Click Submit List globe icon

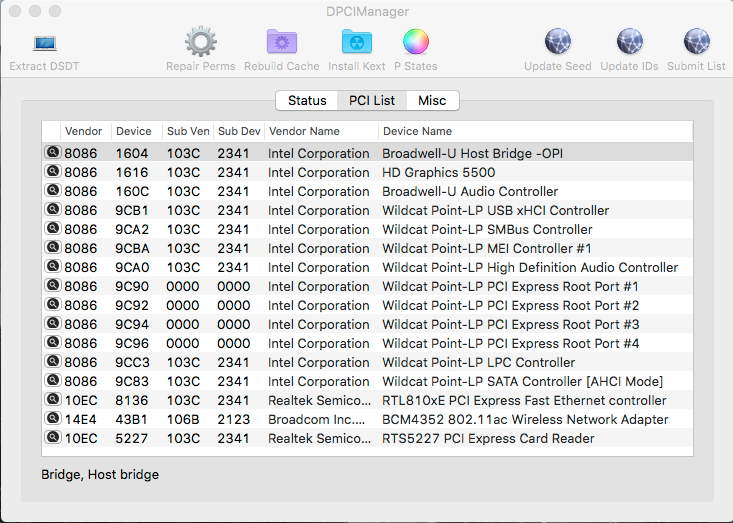(697, 42)
